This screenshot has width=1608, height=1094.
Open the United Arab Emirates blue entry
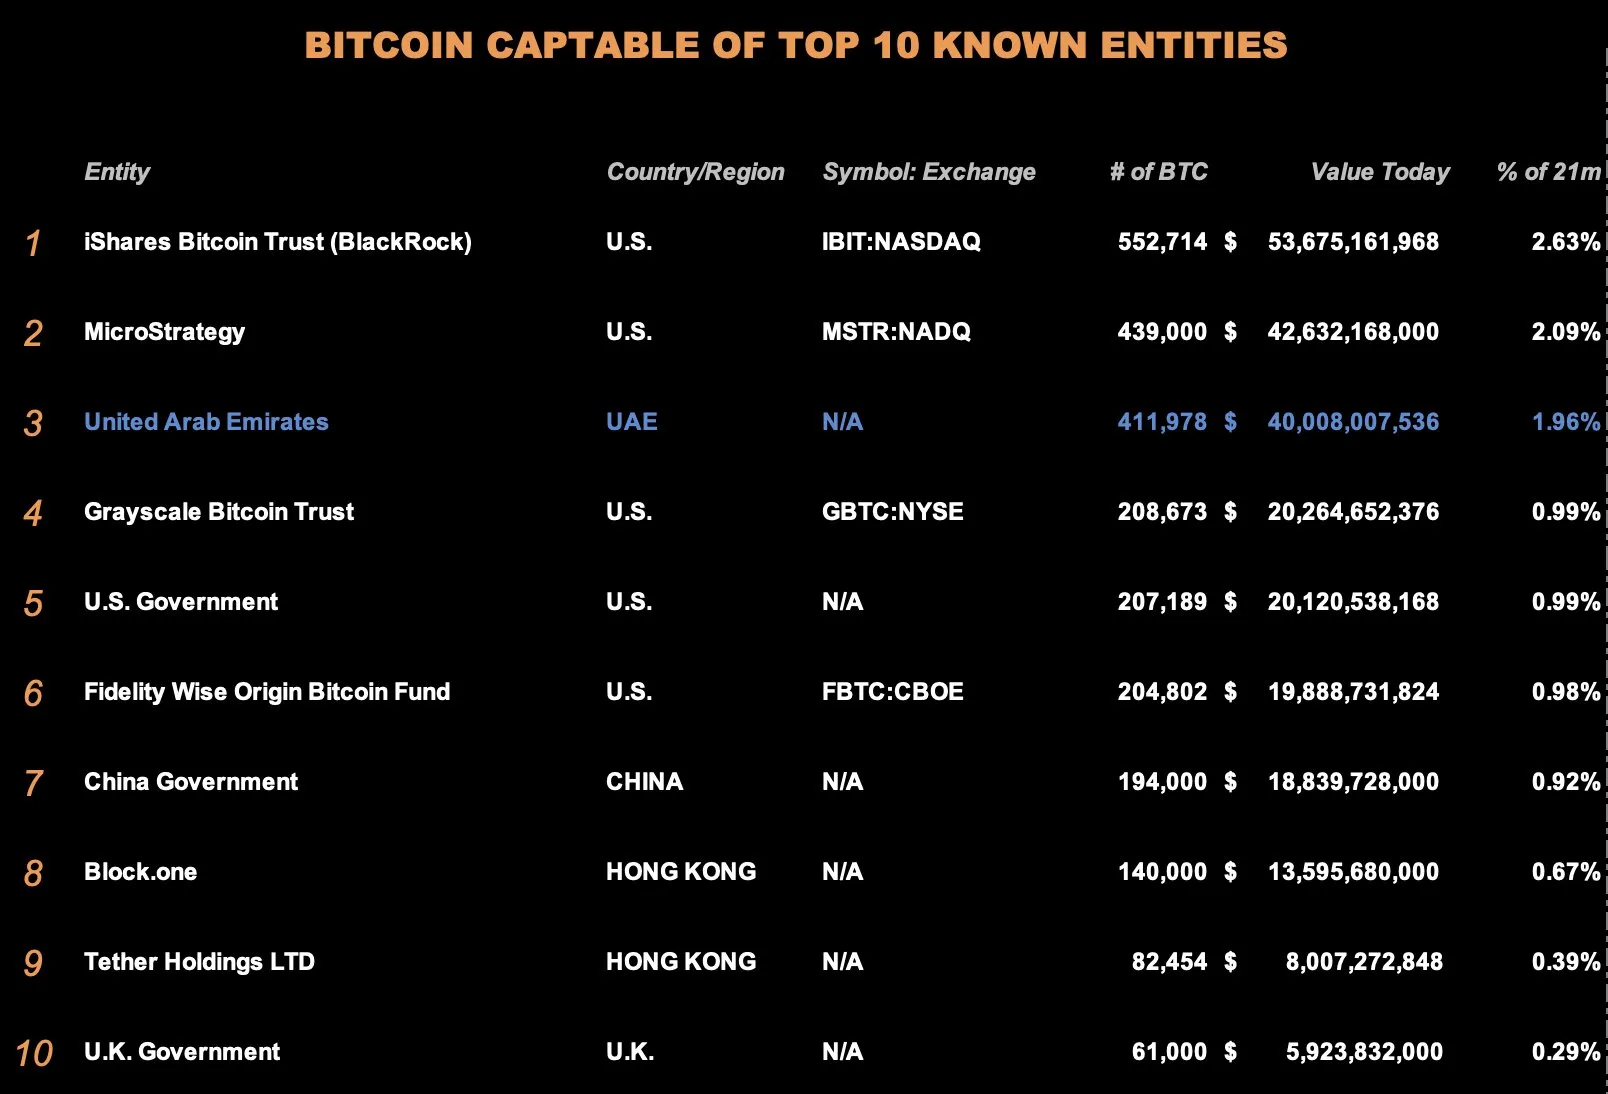coord(206,422)
